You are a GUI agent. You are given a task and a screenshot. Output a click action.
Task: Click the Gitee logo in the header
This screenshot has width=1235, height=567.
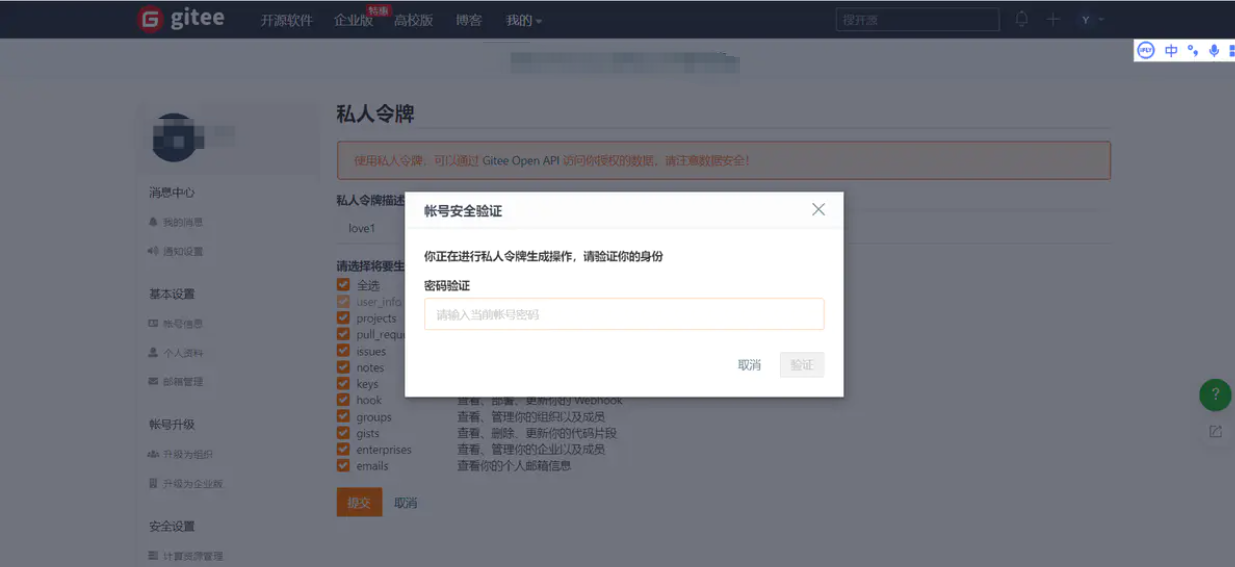[181, 19]
